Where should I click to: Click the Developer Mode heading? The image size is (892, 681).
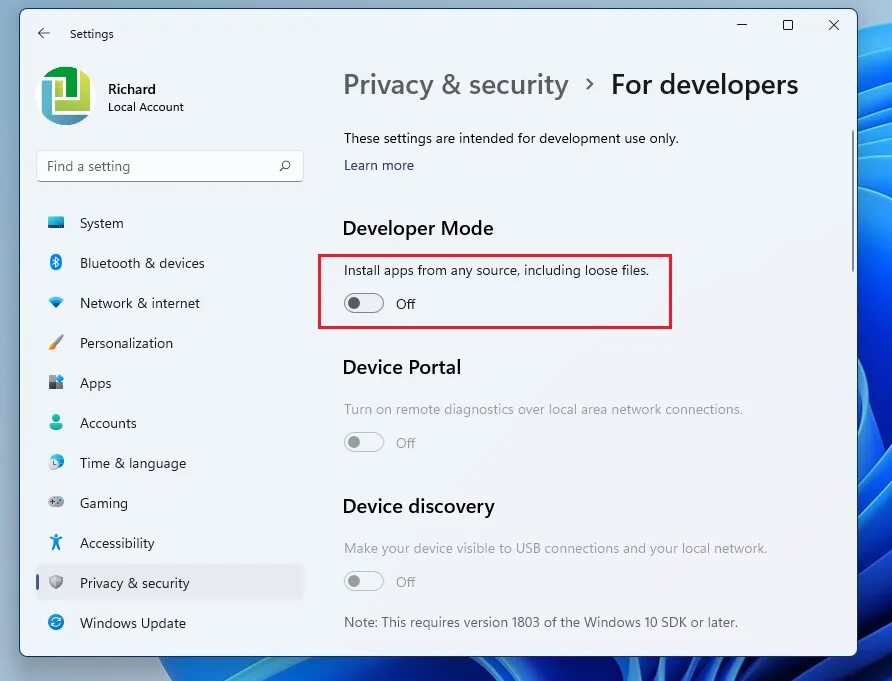tap(418, 228)
